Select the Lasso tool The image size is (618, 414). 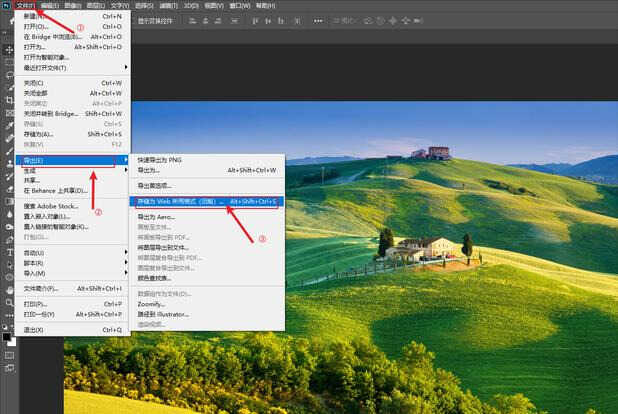[9, 75]
